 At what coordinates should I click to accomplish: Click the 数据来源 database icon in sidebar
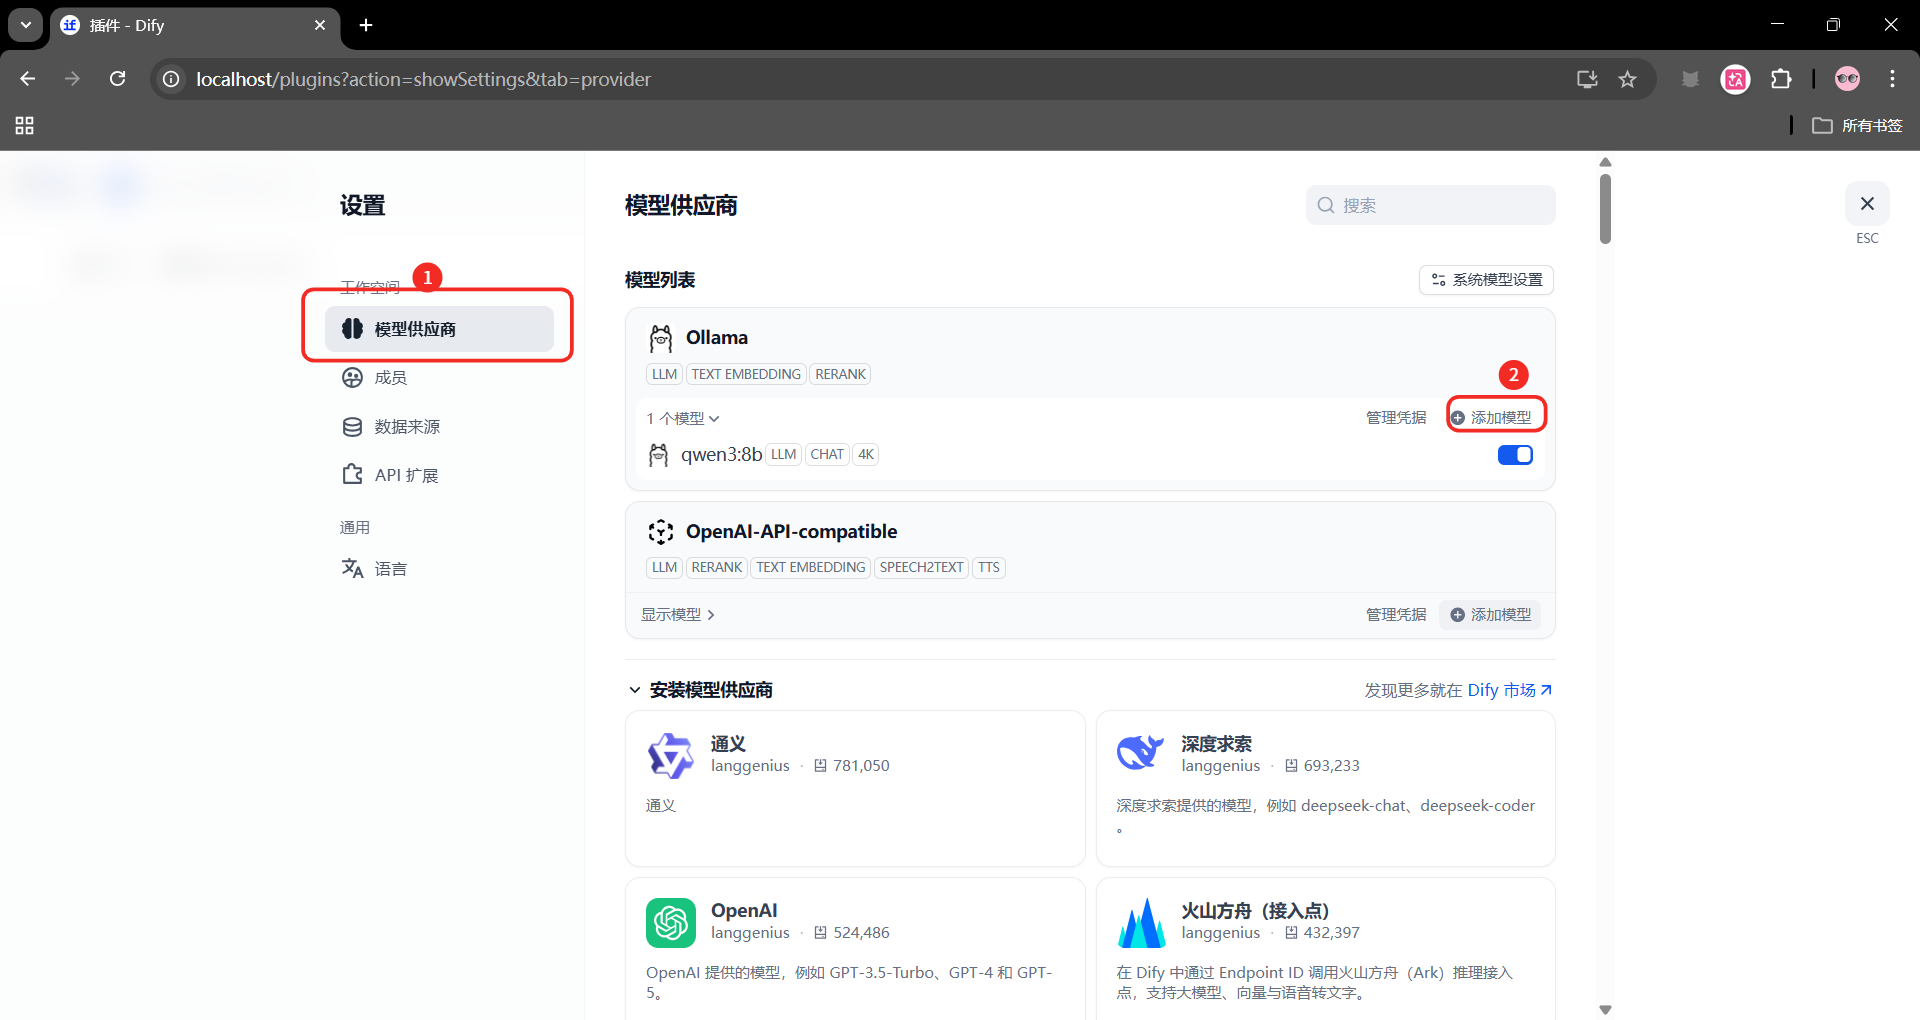[352, 427]
